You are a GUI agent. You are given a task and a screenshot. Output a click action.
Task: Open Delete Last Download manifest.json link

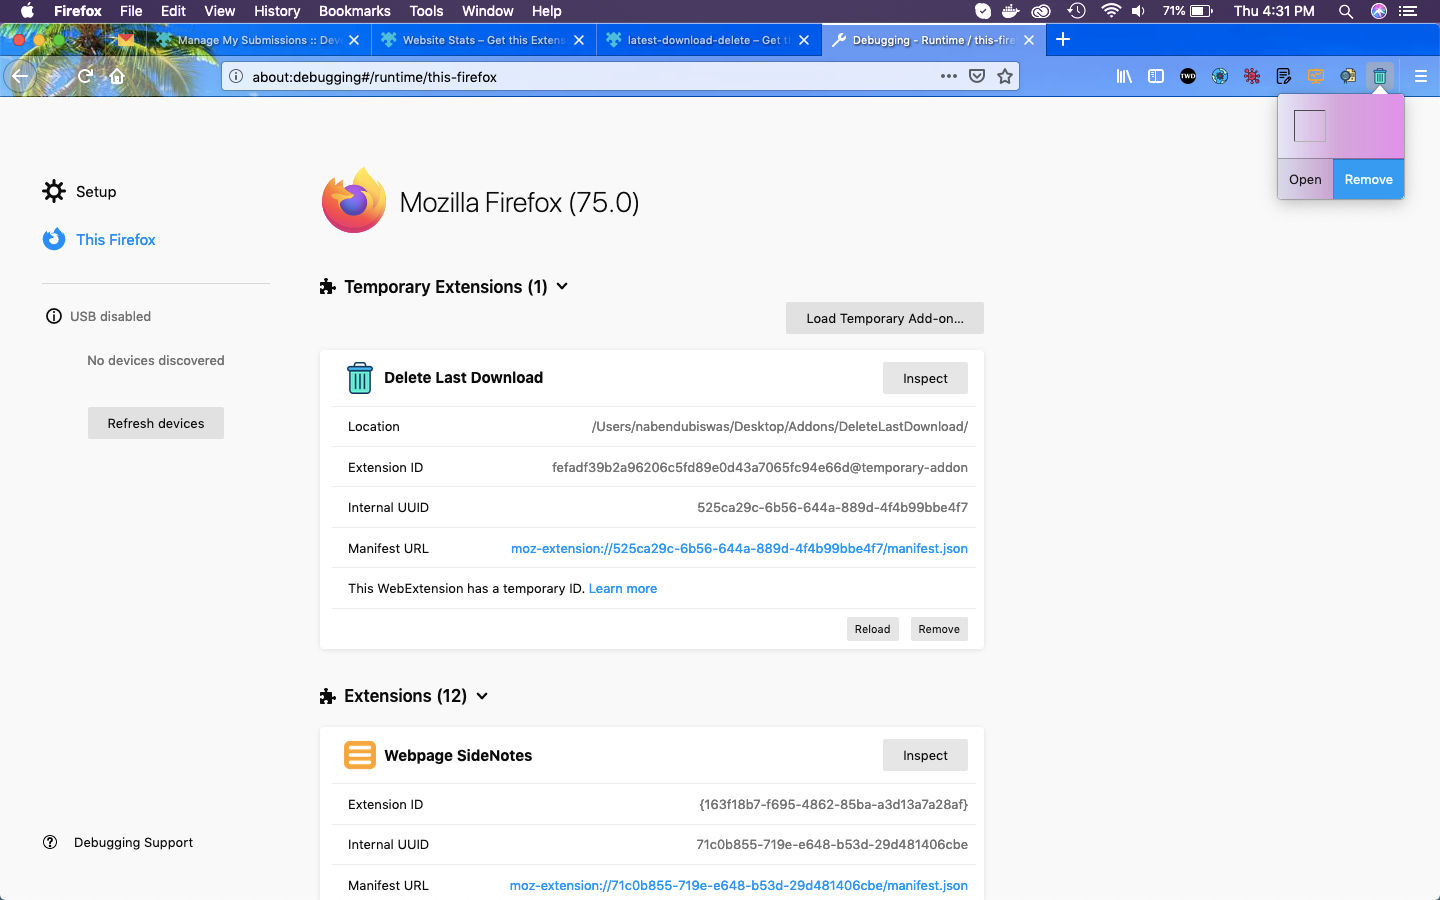point(739,548)
